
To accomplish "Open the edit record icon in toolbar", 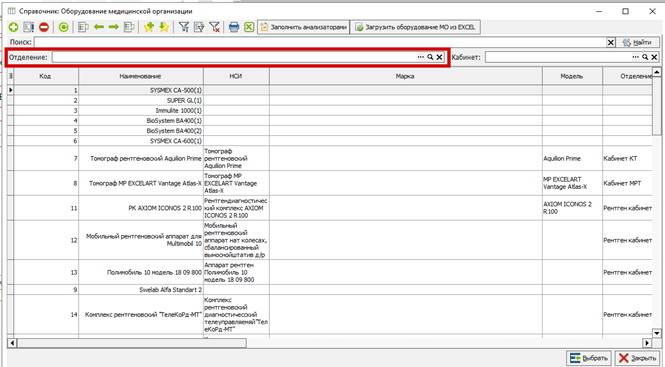I will [28, 28].
